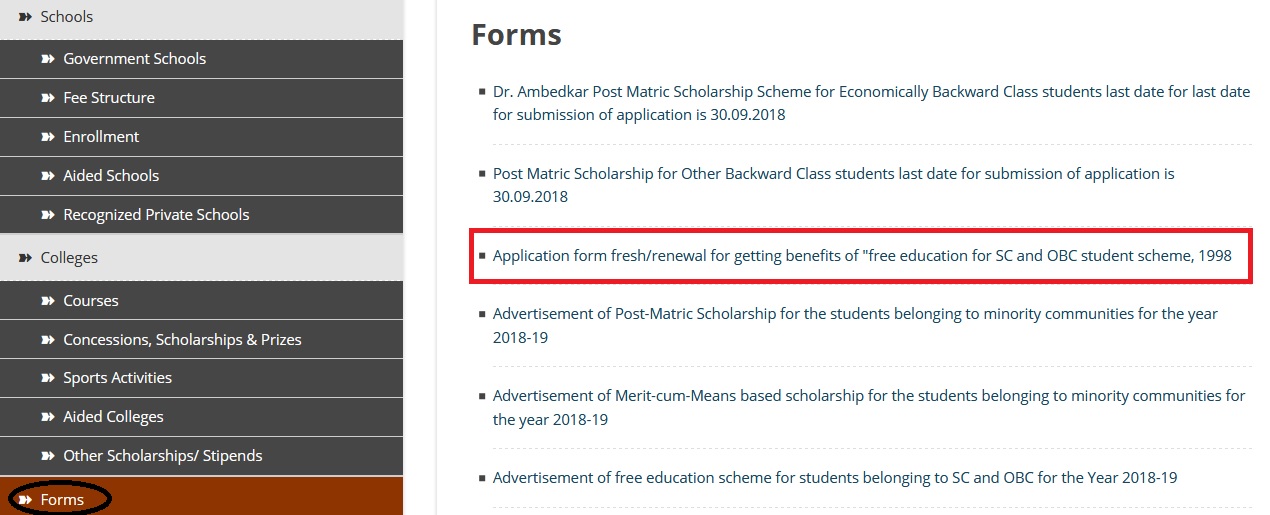This screenshot has height=515, width=1270.
Task: Click the arrow icon beside Schools
Action: click(26, 17)
